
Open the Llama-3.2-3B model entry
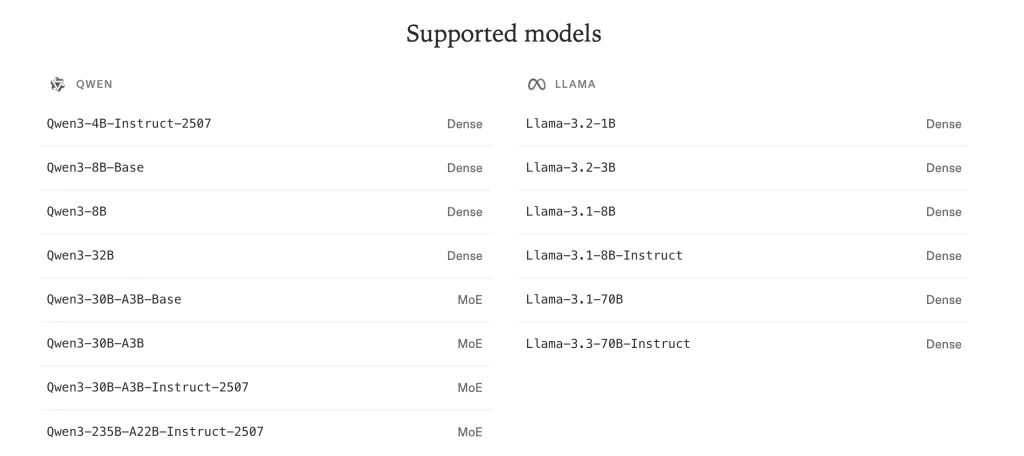coord(571,168)
